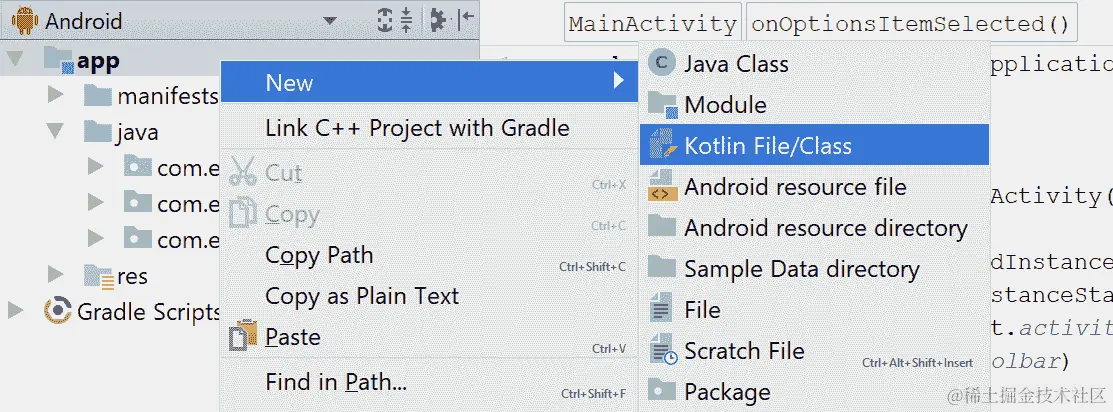Click the Module folder icon
This screenshot has height=412, width=1113.
point(663,105)
